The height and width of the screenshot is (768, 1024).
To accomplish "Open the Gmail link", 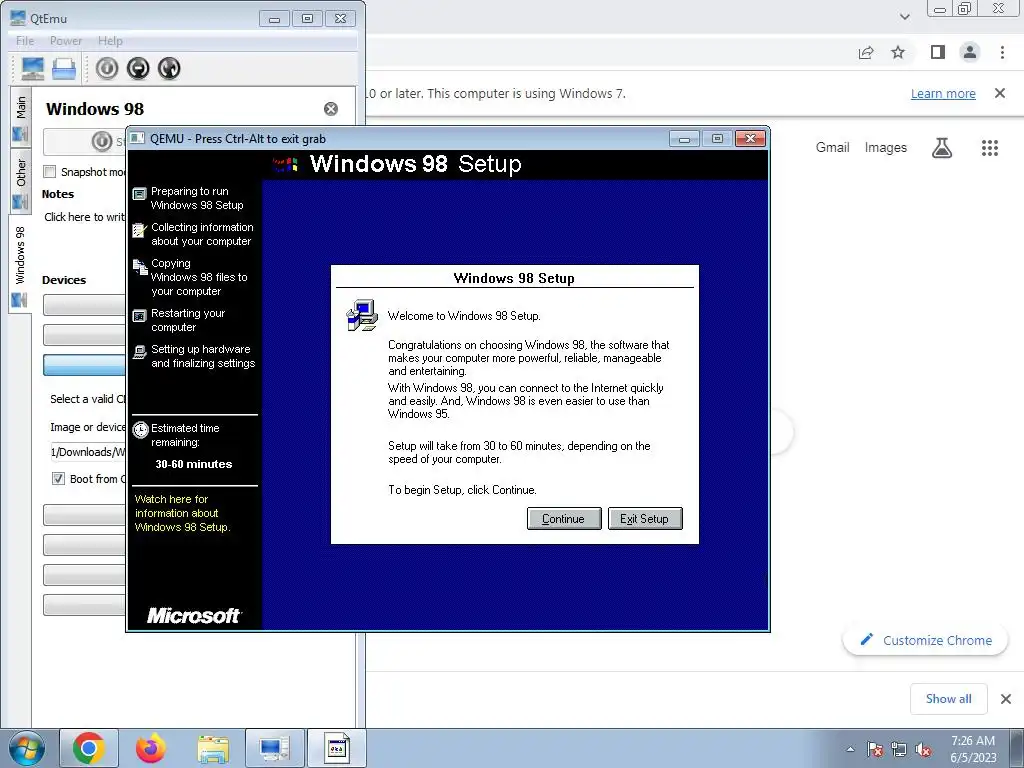I will 833,148.
